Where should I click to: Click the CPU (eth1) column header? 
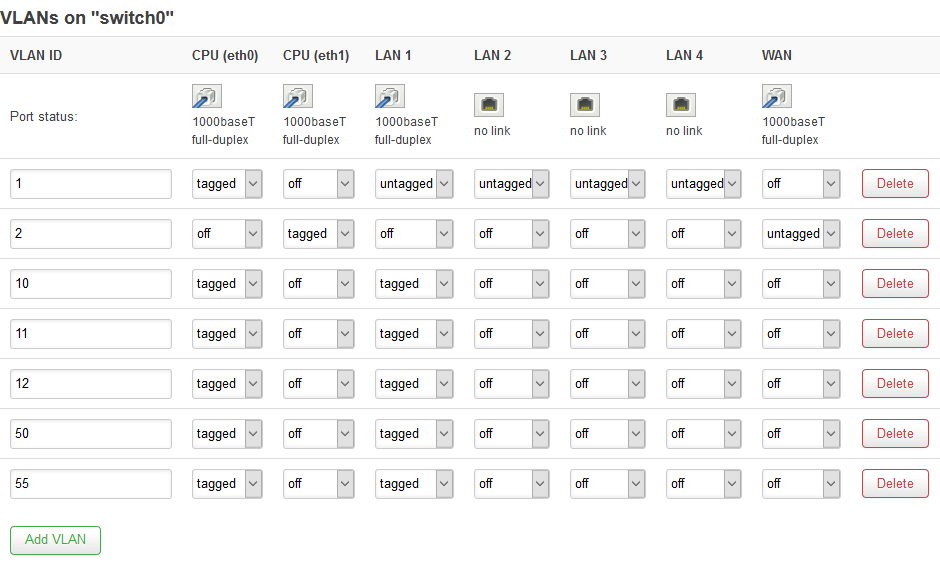316,56
